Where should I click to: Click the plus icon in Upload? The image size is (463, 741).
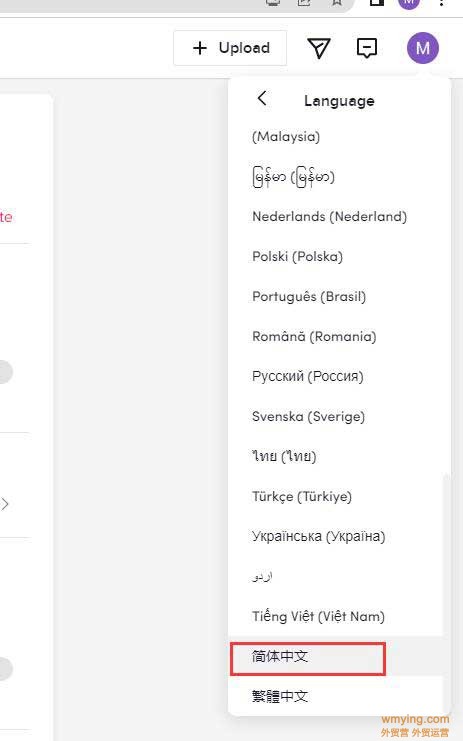[200, 48]
